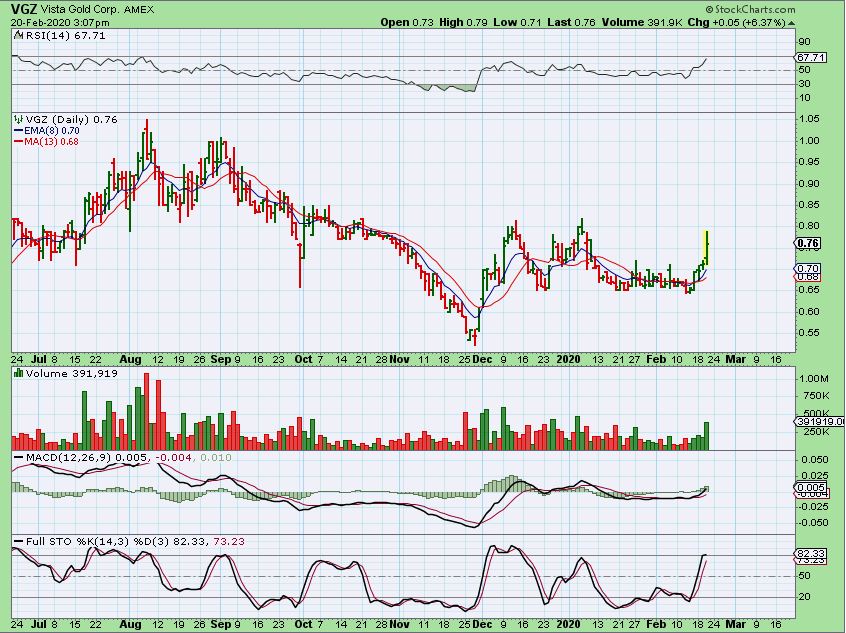The image size is (846, 633).
Task: Click the Volume bars legend icon
Action: 18,373
